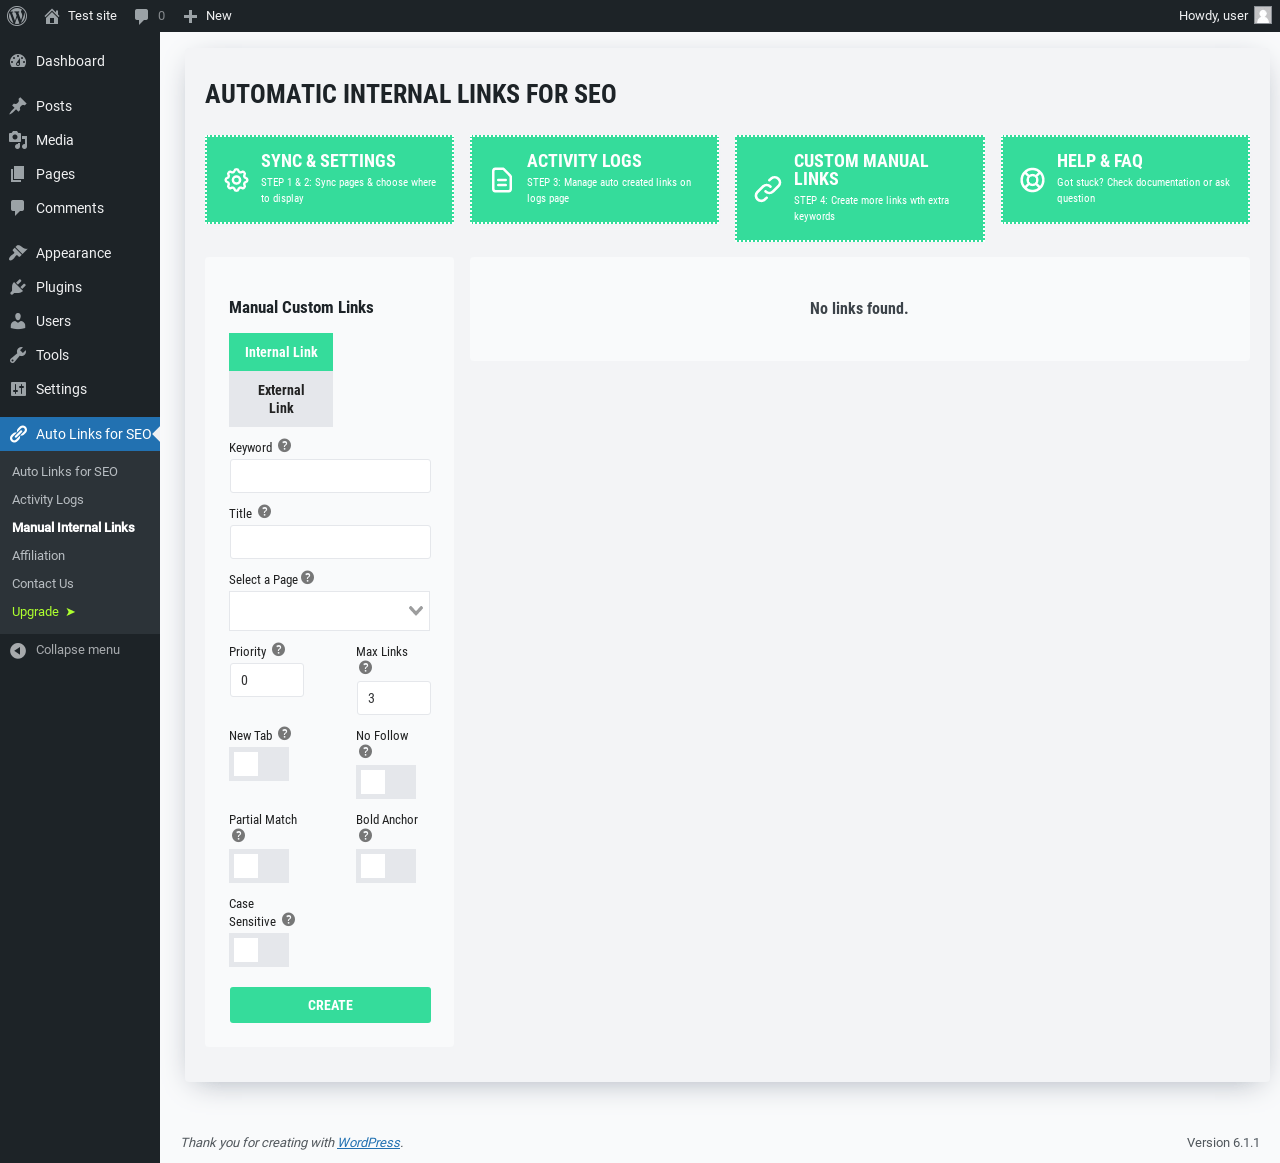Turn on the Case Sensitive switch
Screen dimensions: 1280x1163
[x=259, y=950]
